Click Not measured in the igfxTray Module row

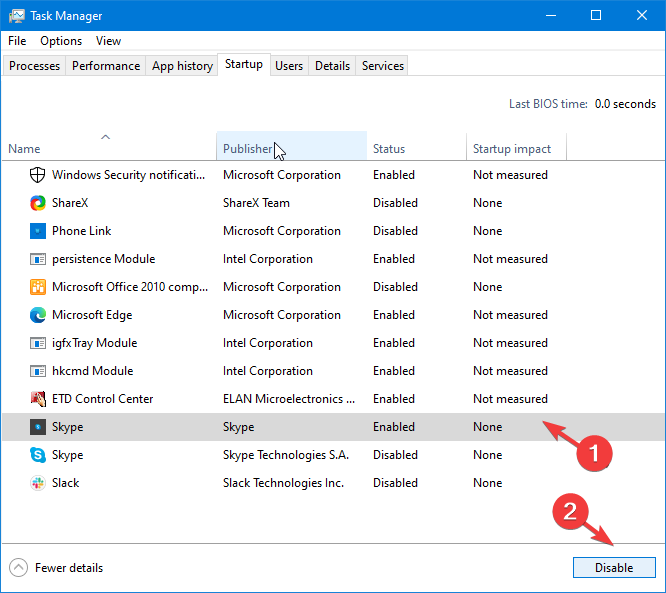(x=511, y=343)
